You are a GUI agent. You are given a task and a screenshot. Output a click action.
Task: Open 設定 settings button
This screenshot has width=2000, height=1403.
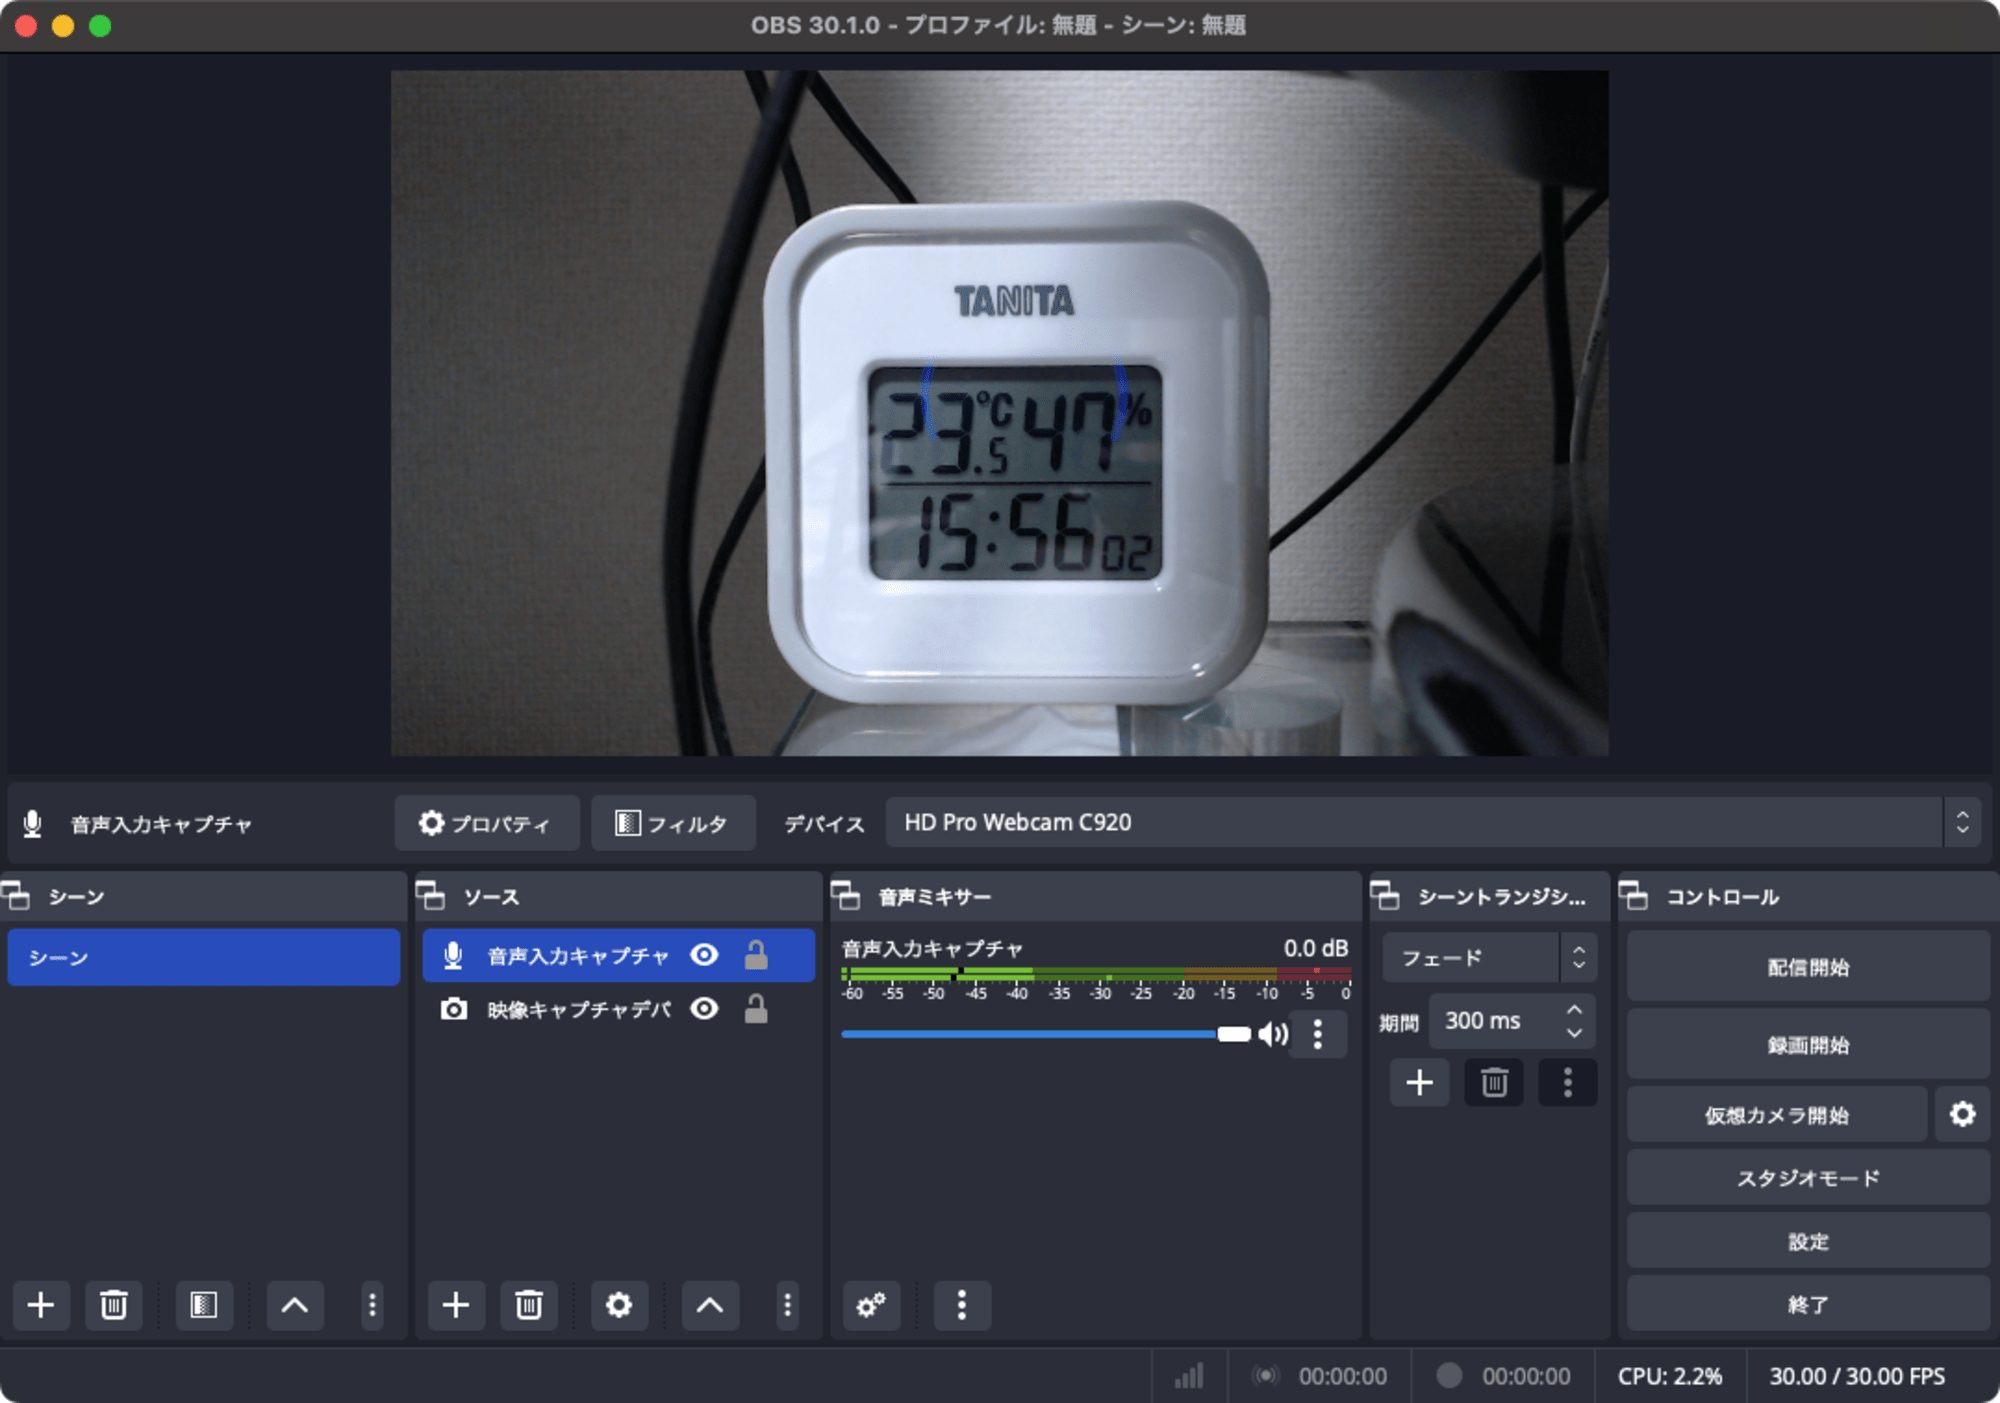[x=1808, y=1241]
